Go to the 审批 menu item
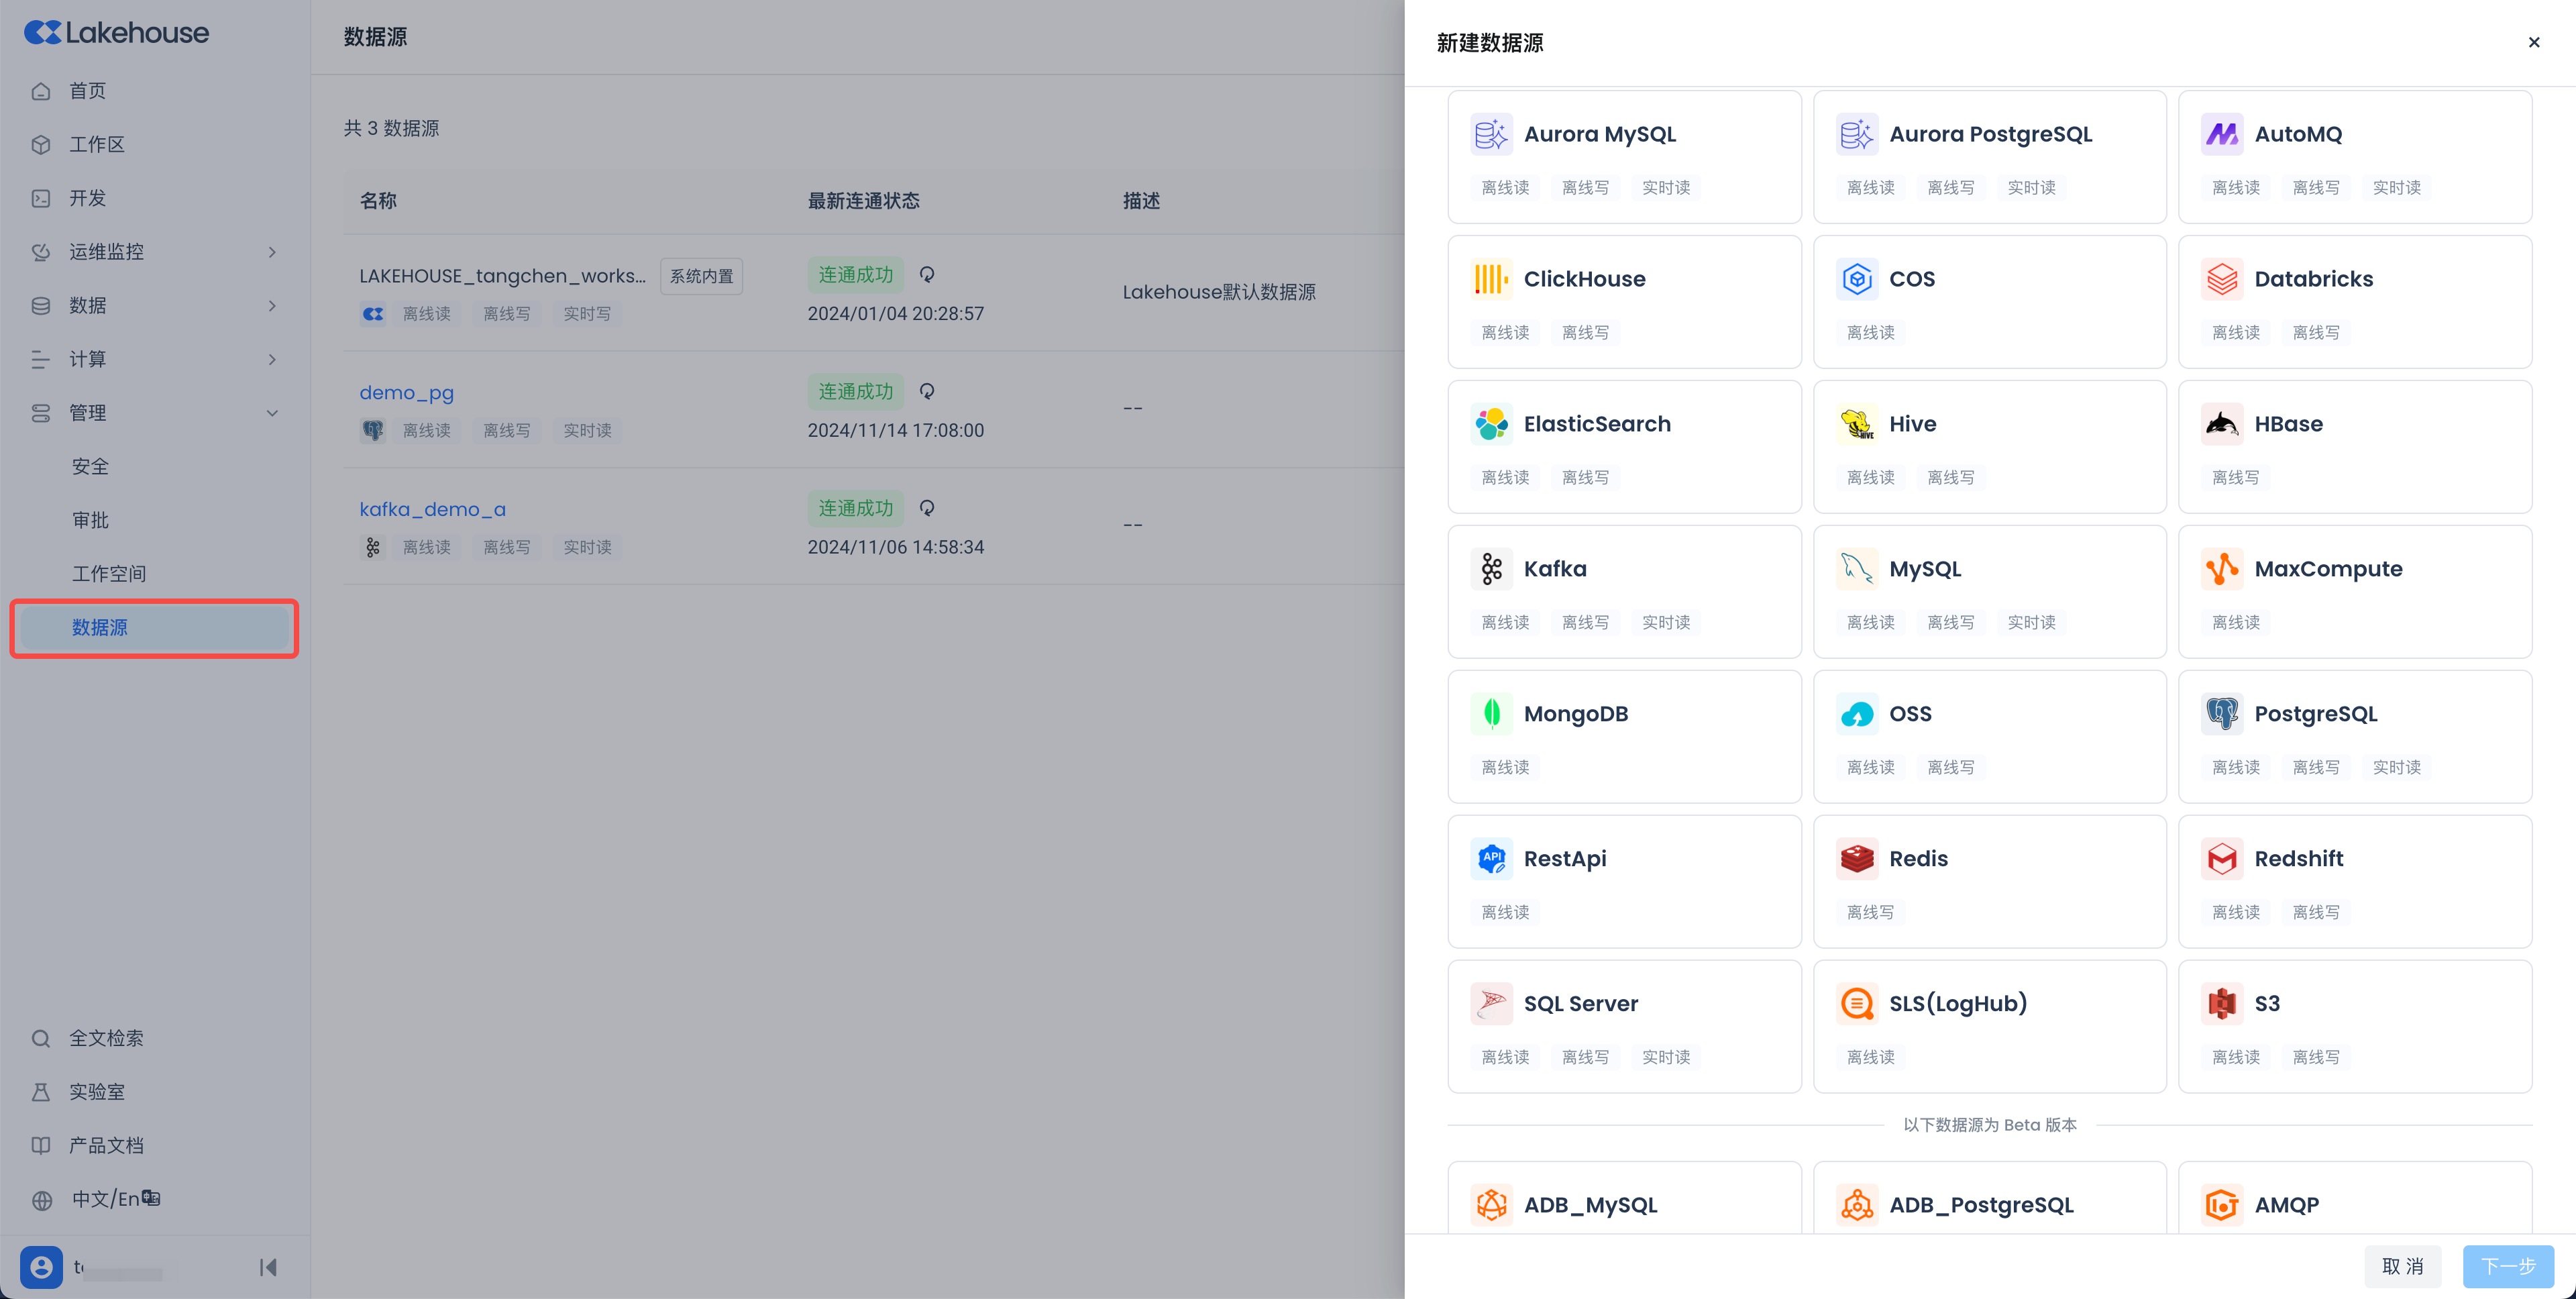This screenshot has width=2576, height=1299. tap(90, 520)
